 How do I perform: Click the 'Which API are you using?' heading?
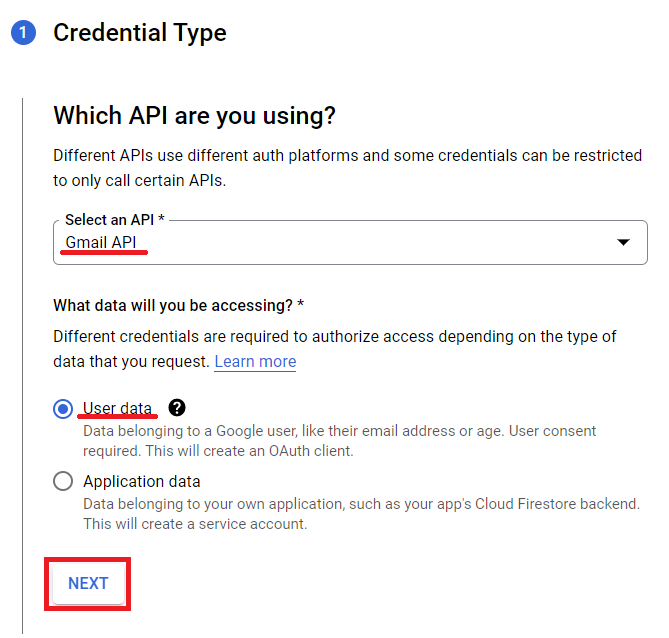coord(194,116)
